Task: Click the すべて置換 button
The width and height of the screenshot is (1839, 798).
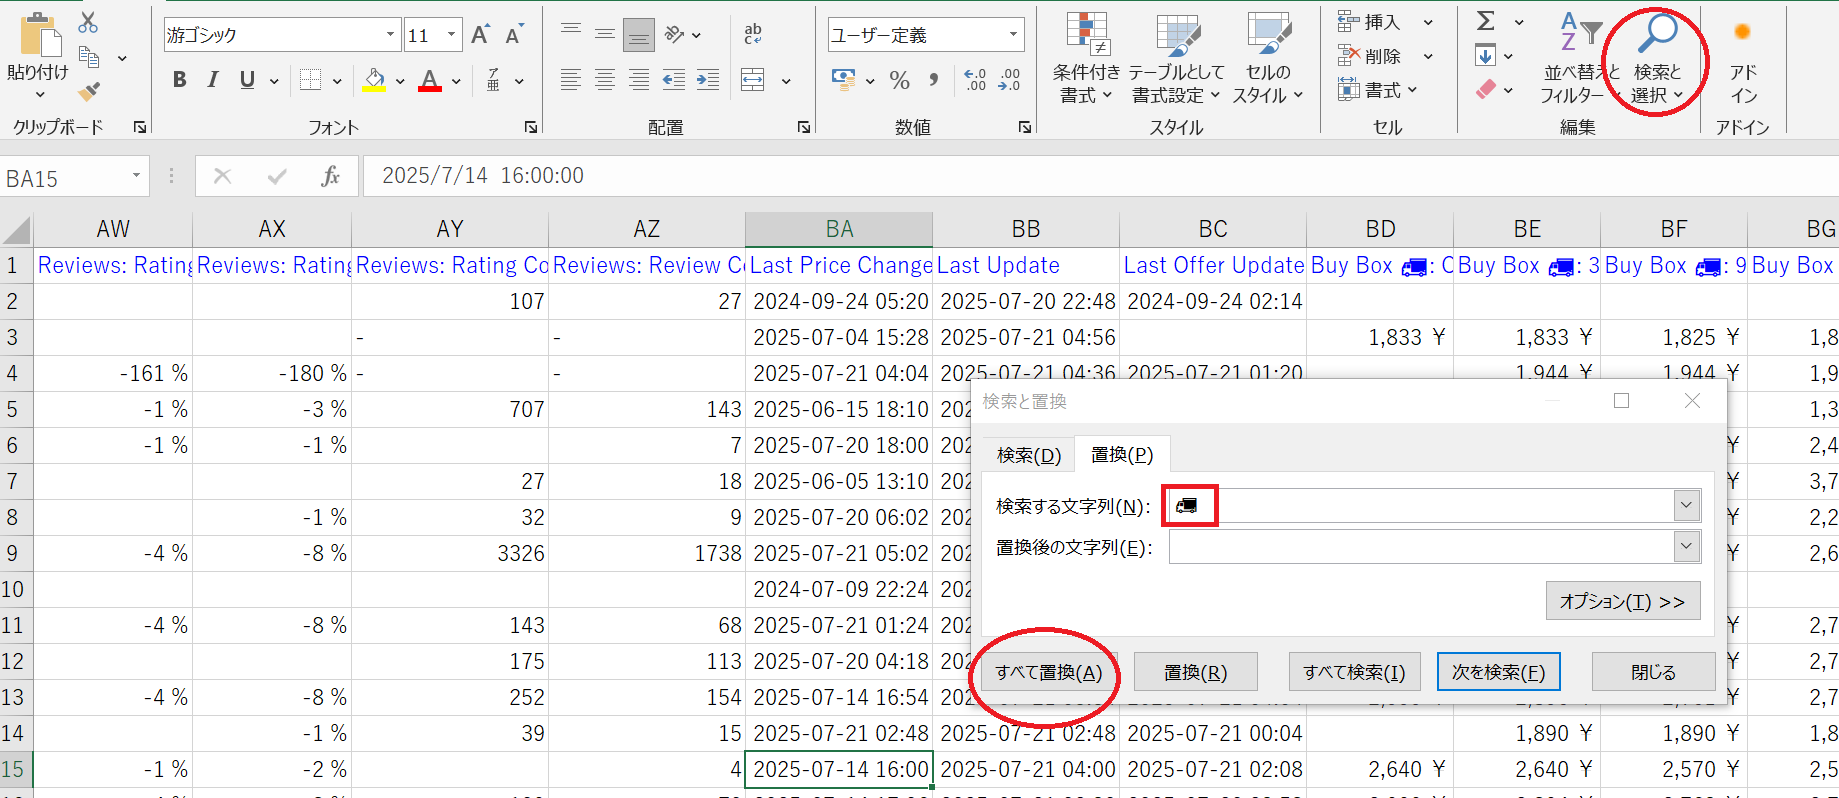Action: [x=1048, y=672]
